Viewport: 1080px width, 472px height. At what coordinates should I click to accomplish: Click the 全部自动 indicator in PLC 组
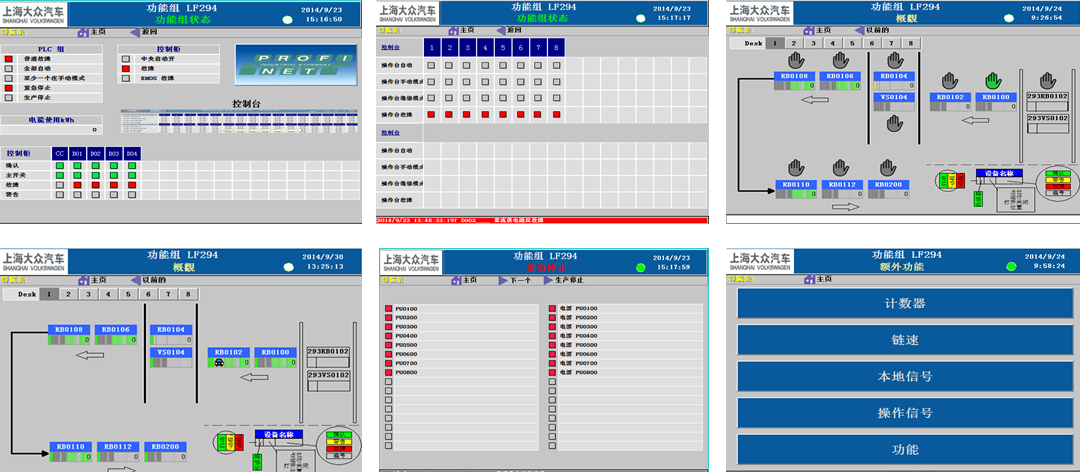pyautogui.click(x=8, y=69)
